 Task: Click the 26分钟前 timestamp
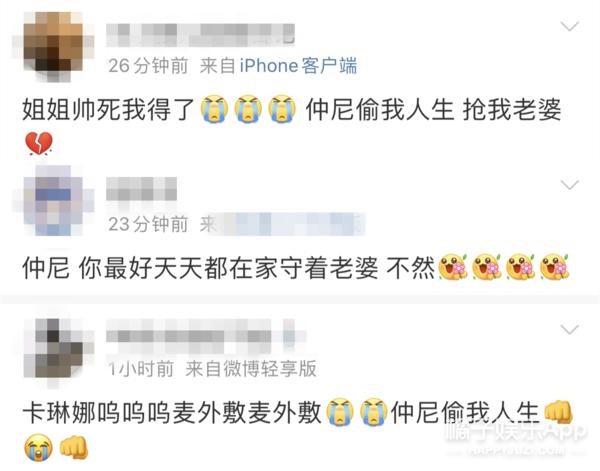[x=148, y=66]
